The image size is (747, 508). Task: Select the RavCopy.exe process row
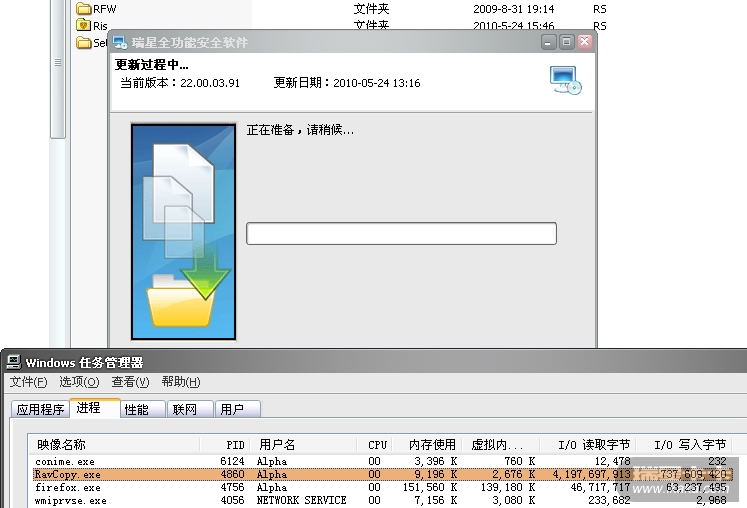[x=383, y=474]
